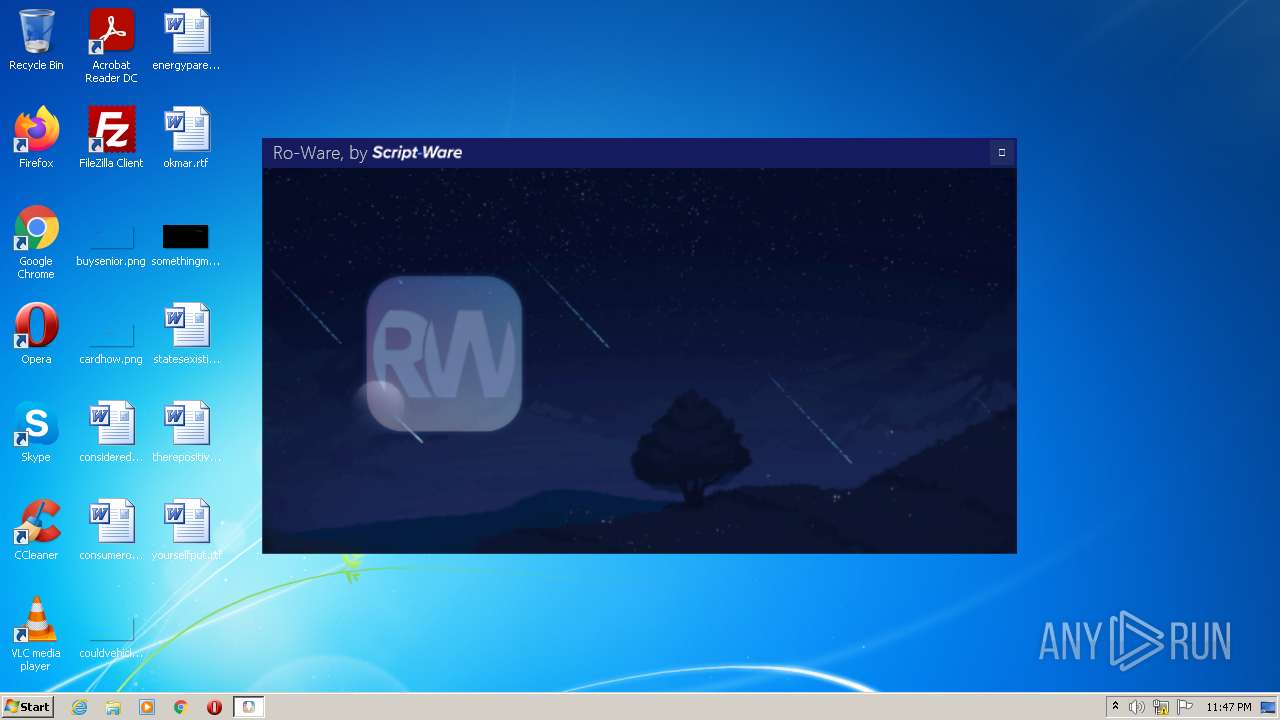This screenshot has width=1280, height=720.
Task: Open Internet Explorer from taskbar
Action: 79,707
